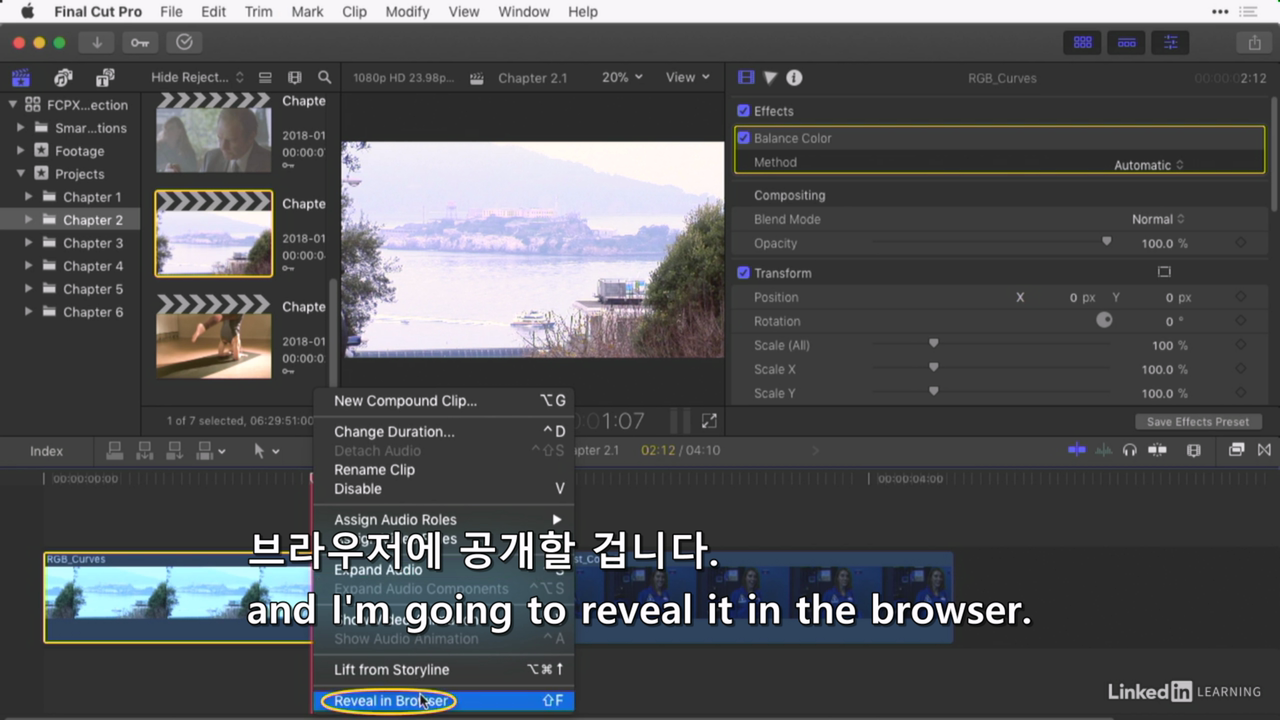This screenshot has width=1280, height=720.
Task: Click the Save Effects Preset button
Action: pos(1198,421)
